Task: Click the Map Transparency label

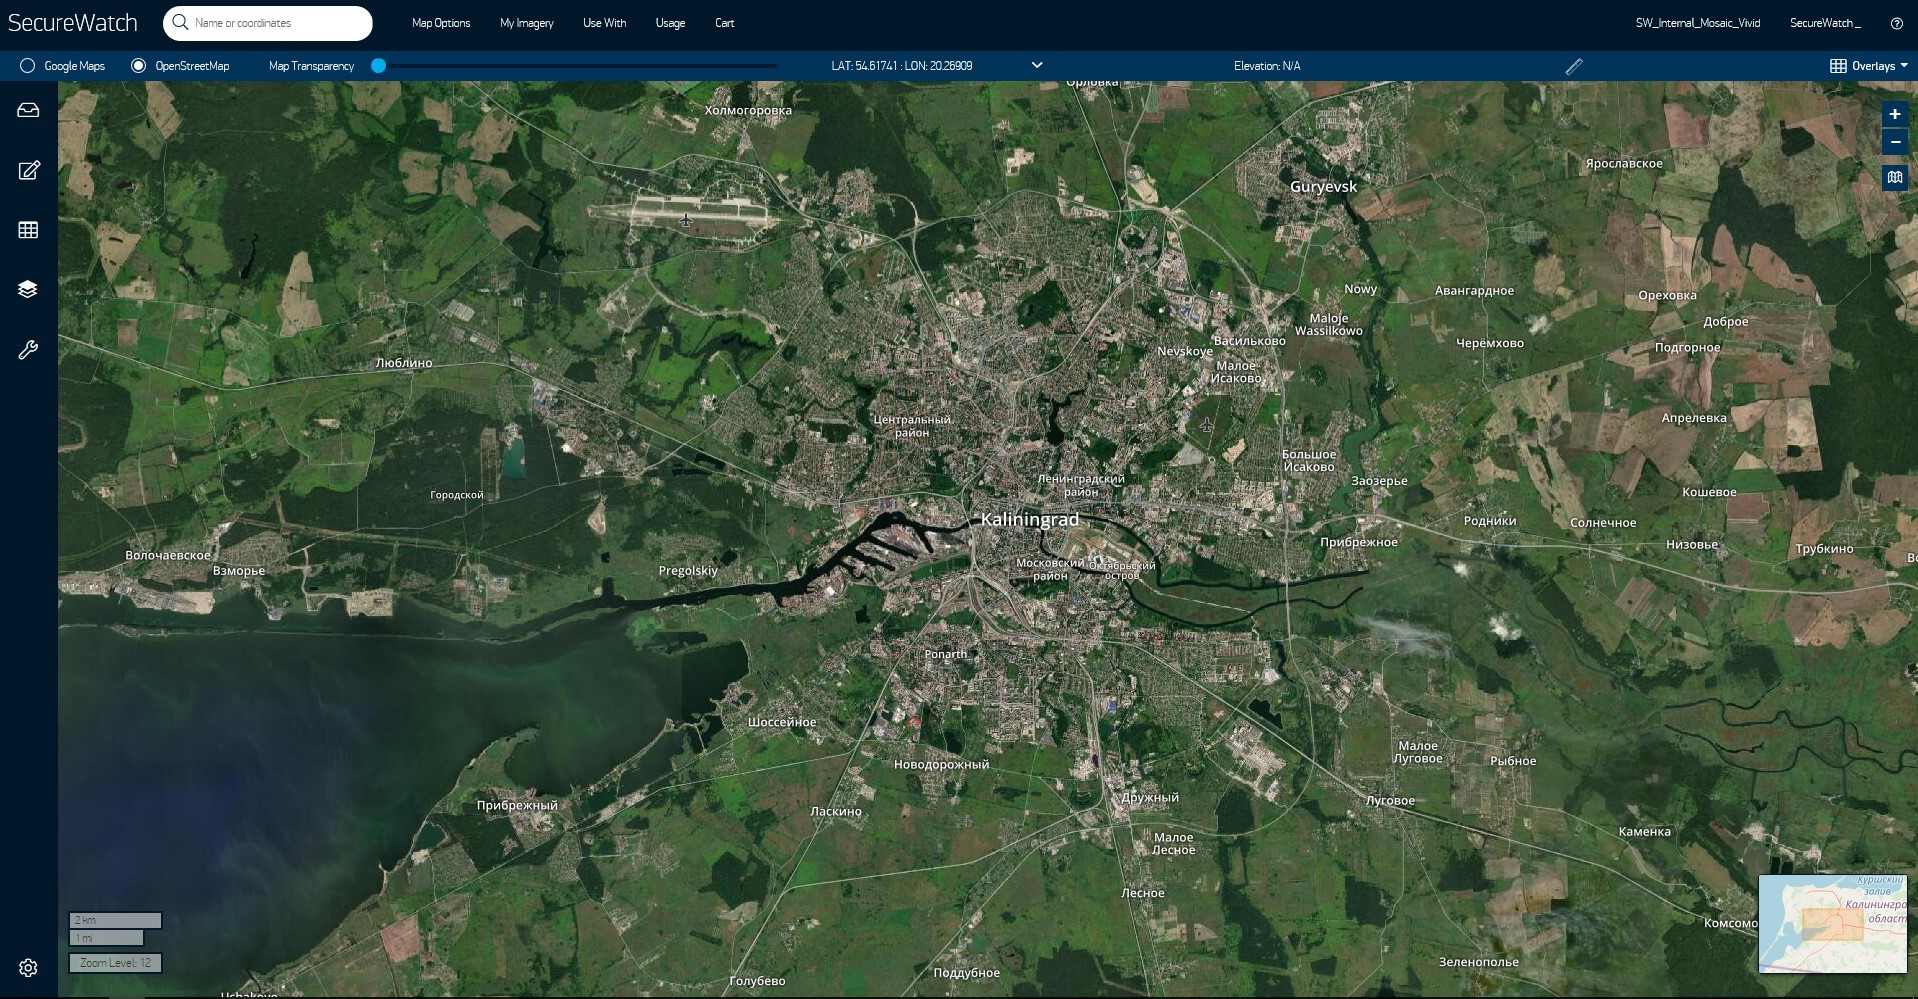Action: pos(312,66)
